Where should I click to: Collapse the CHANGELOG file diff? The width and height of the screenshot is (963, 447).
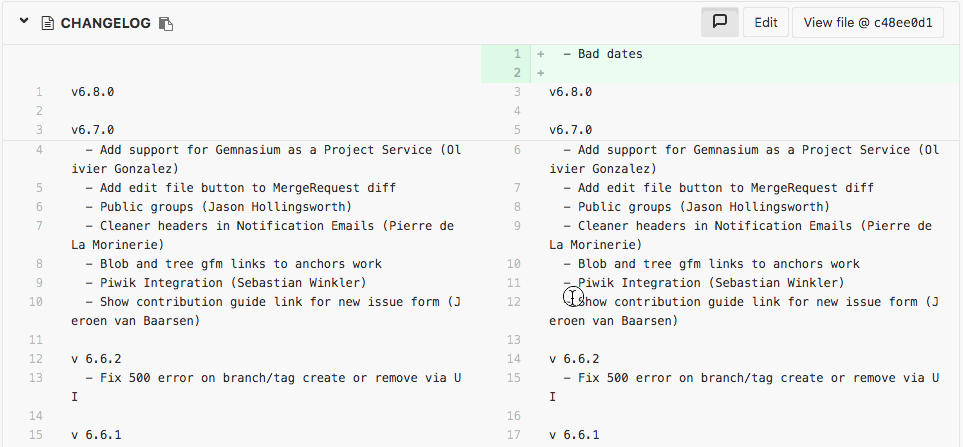24,21
